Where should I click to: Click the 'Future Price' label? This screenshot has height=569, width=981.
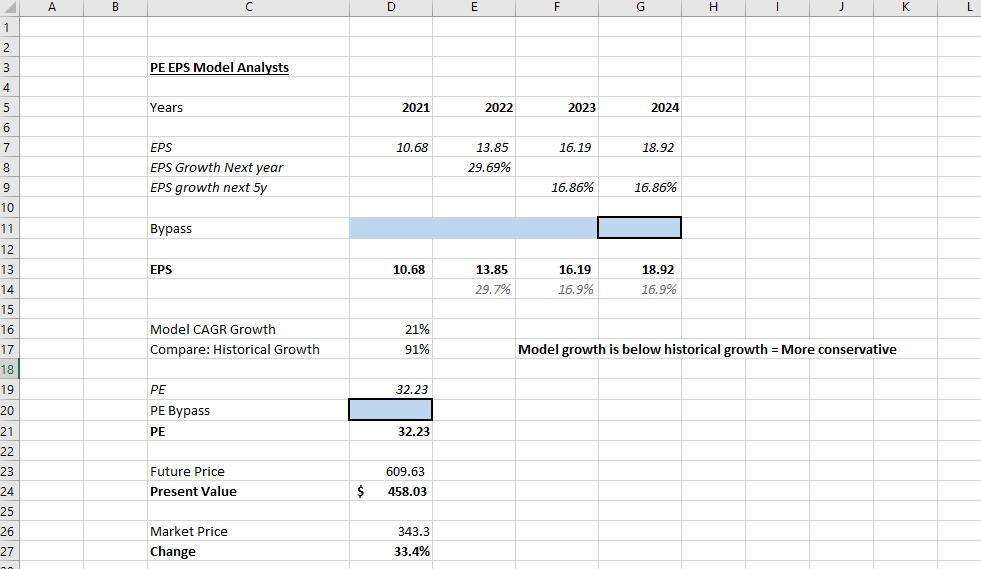(x=248, y=471)
